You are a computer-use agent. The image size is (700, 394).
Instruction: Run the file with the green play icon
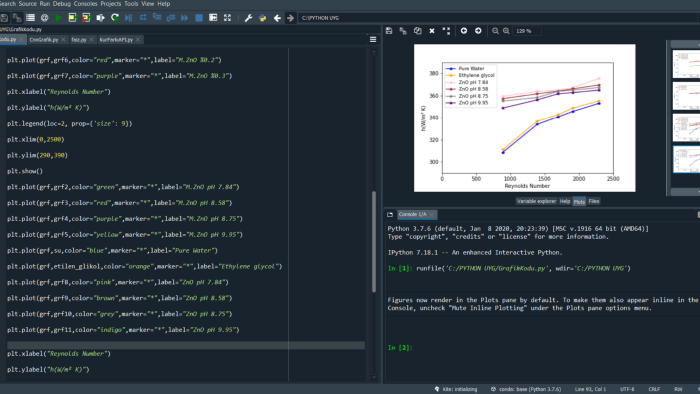point(58,18)
